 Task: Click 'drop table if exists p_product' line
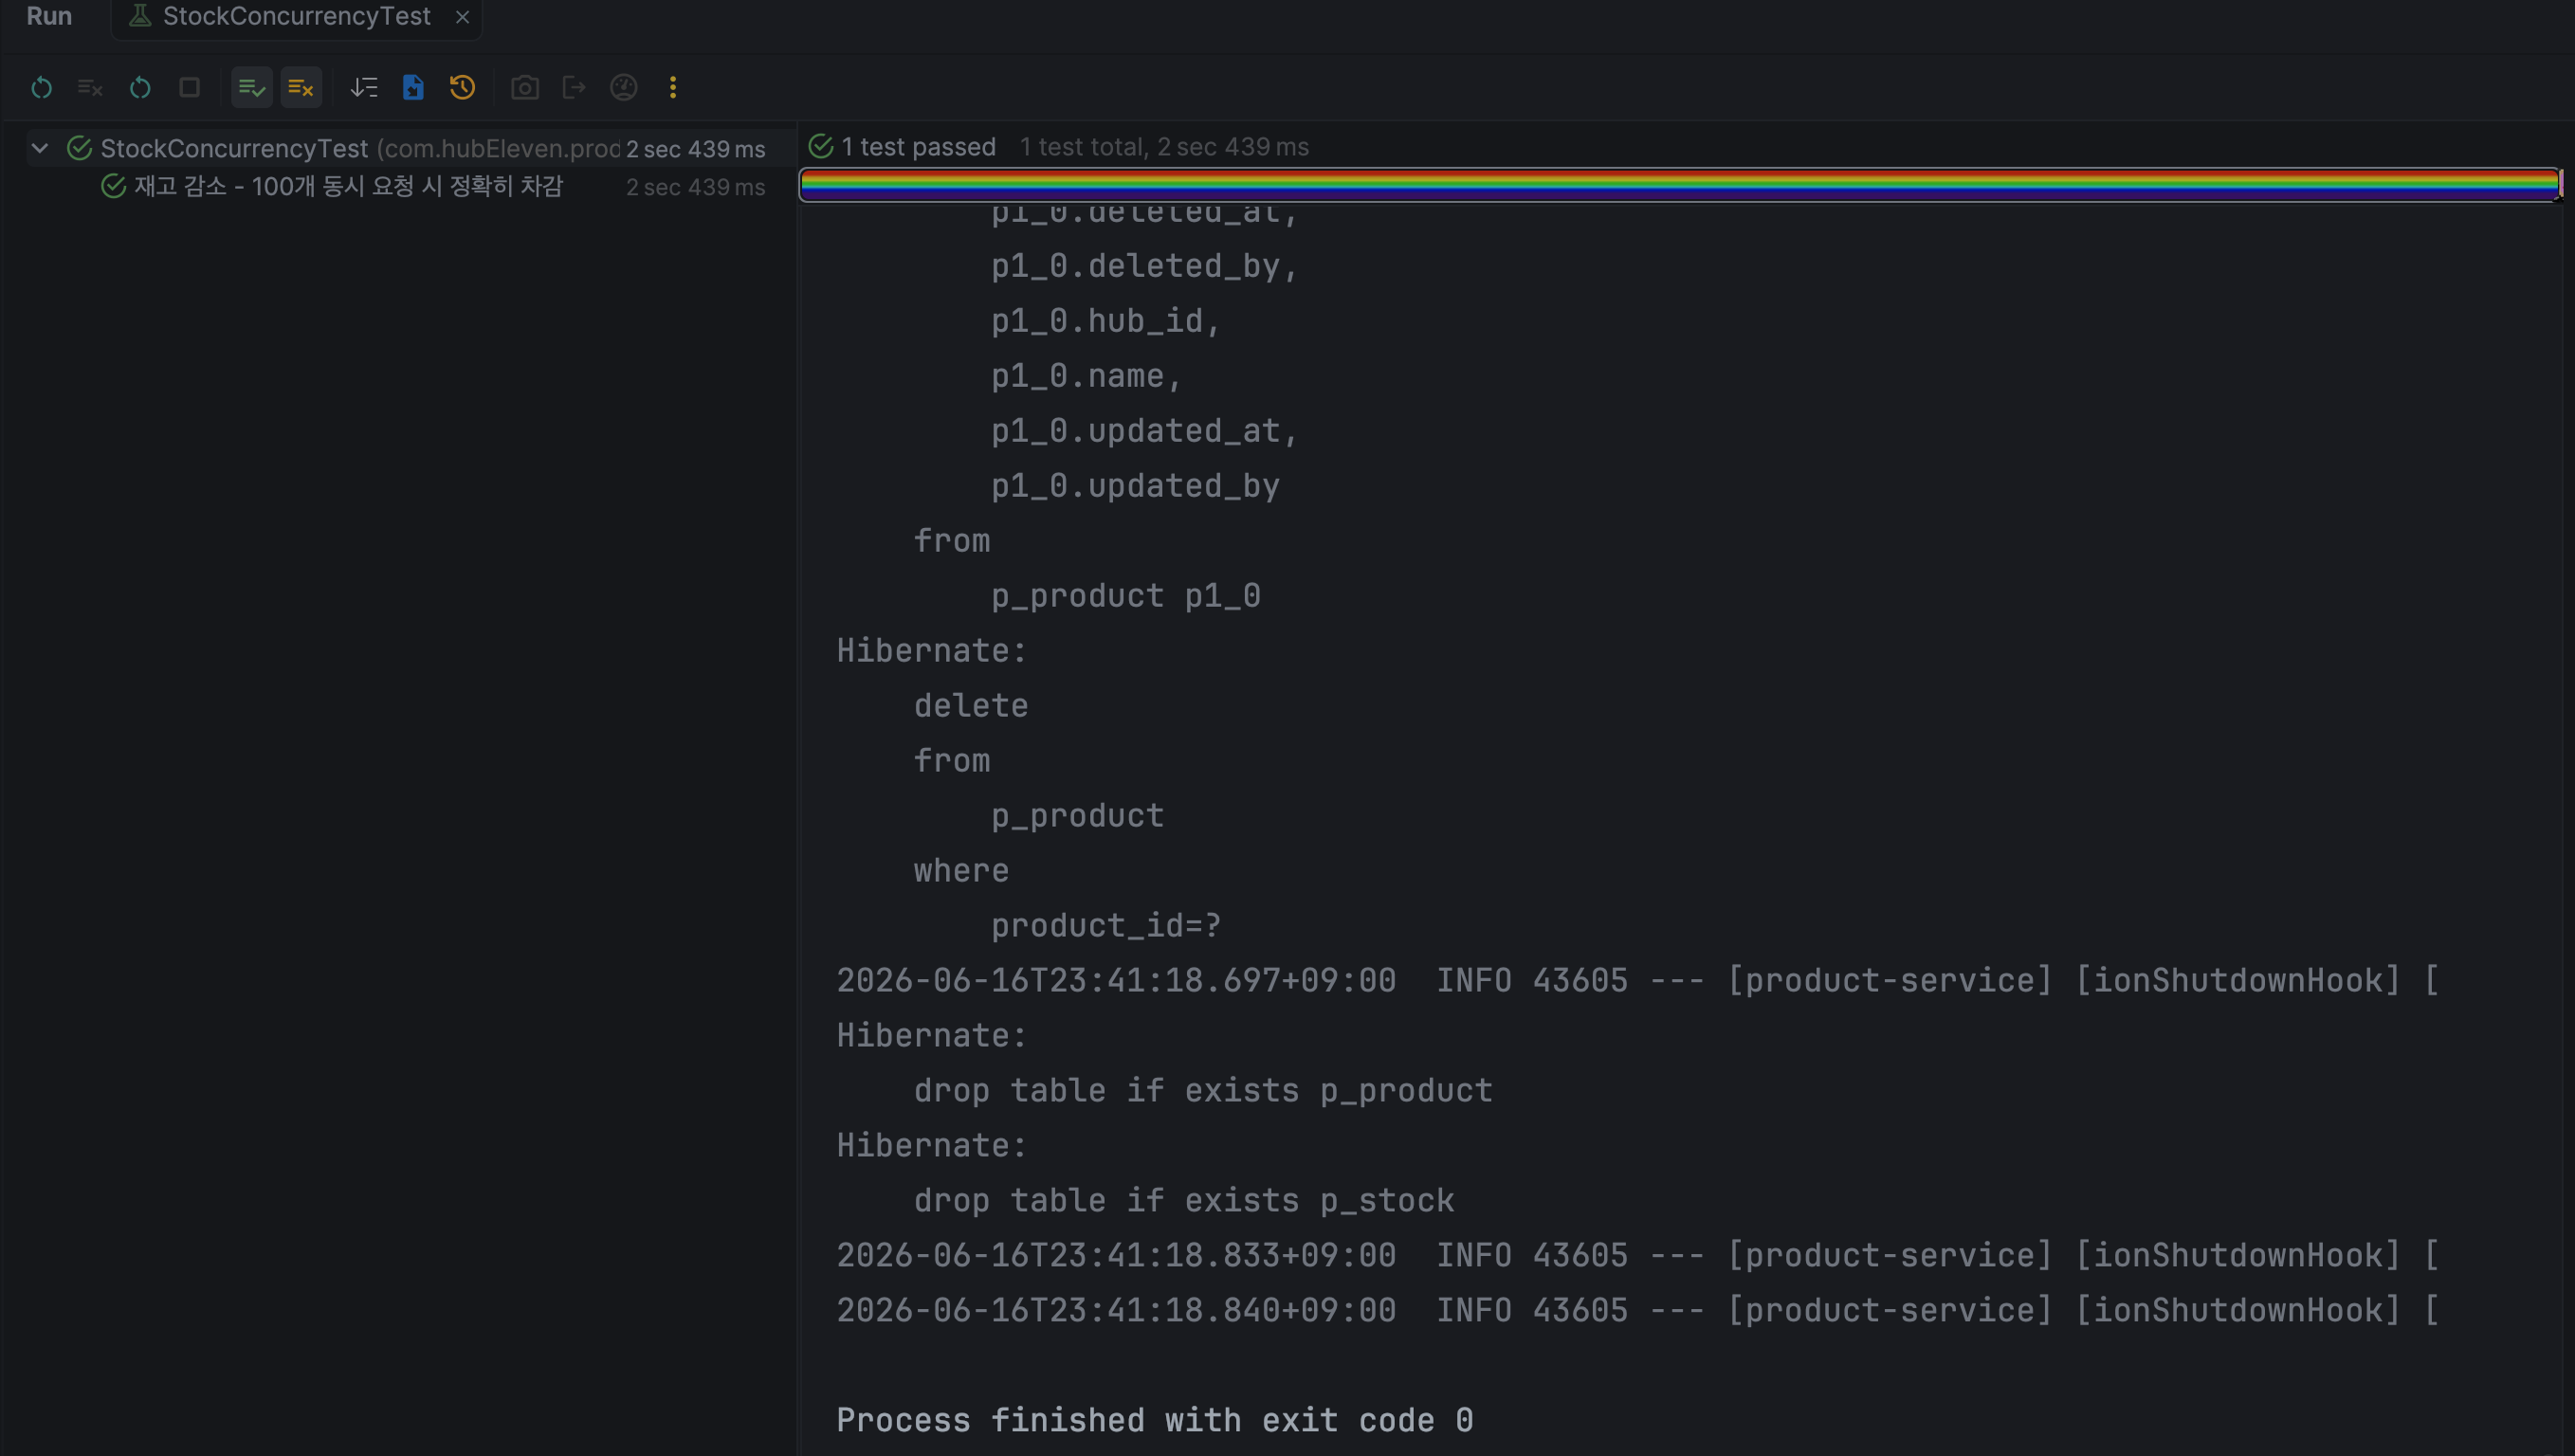(1203, 1089)
